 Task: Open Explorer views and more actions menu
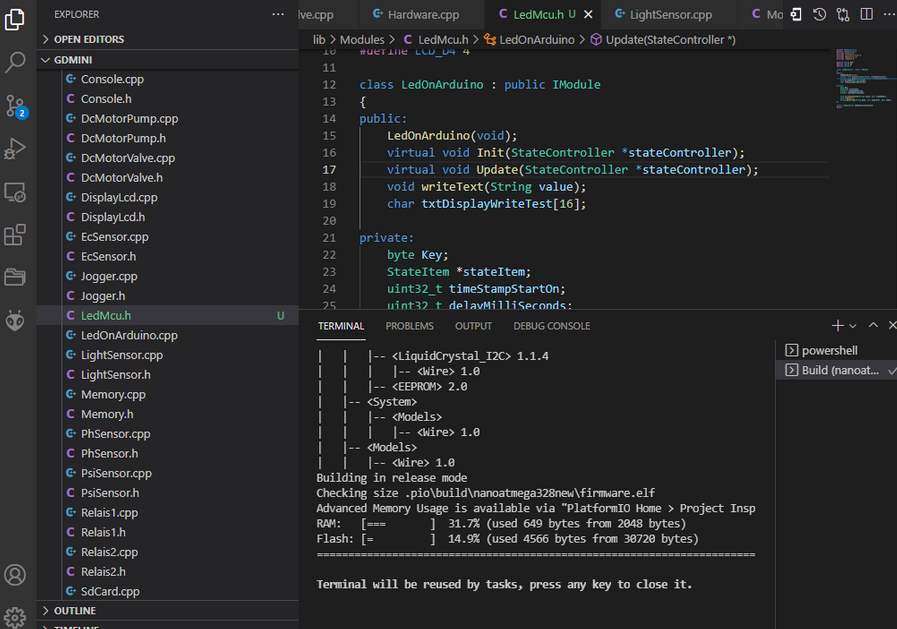click(x=278, y=14)
